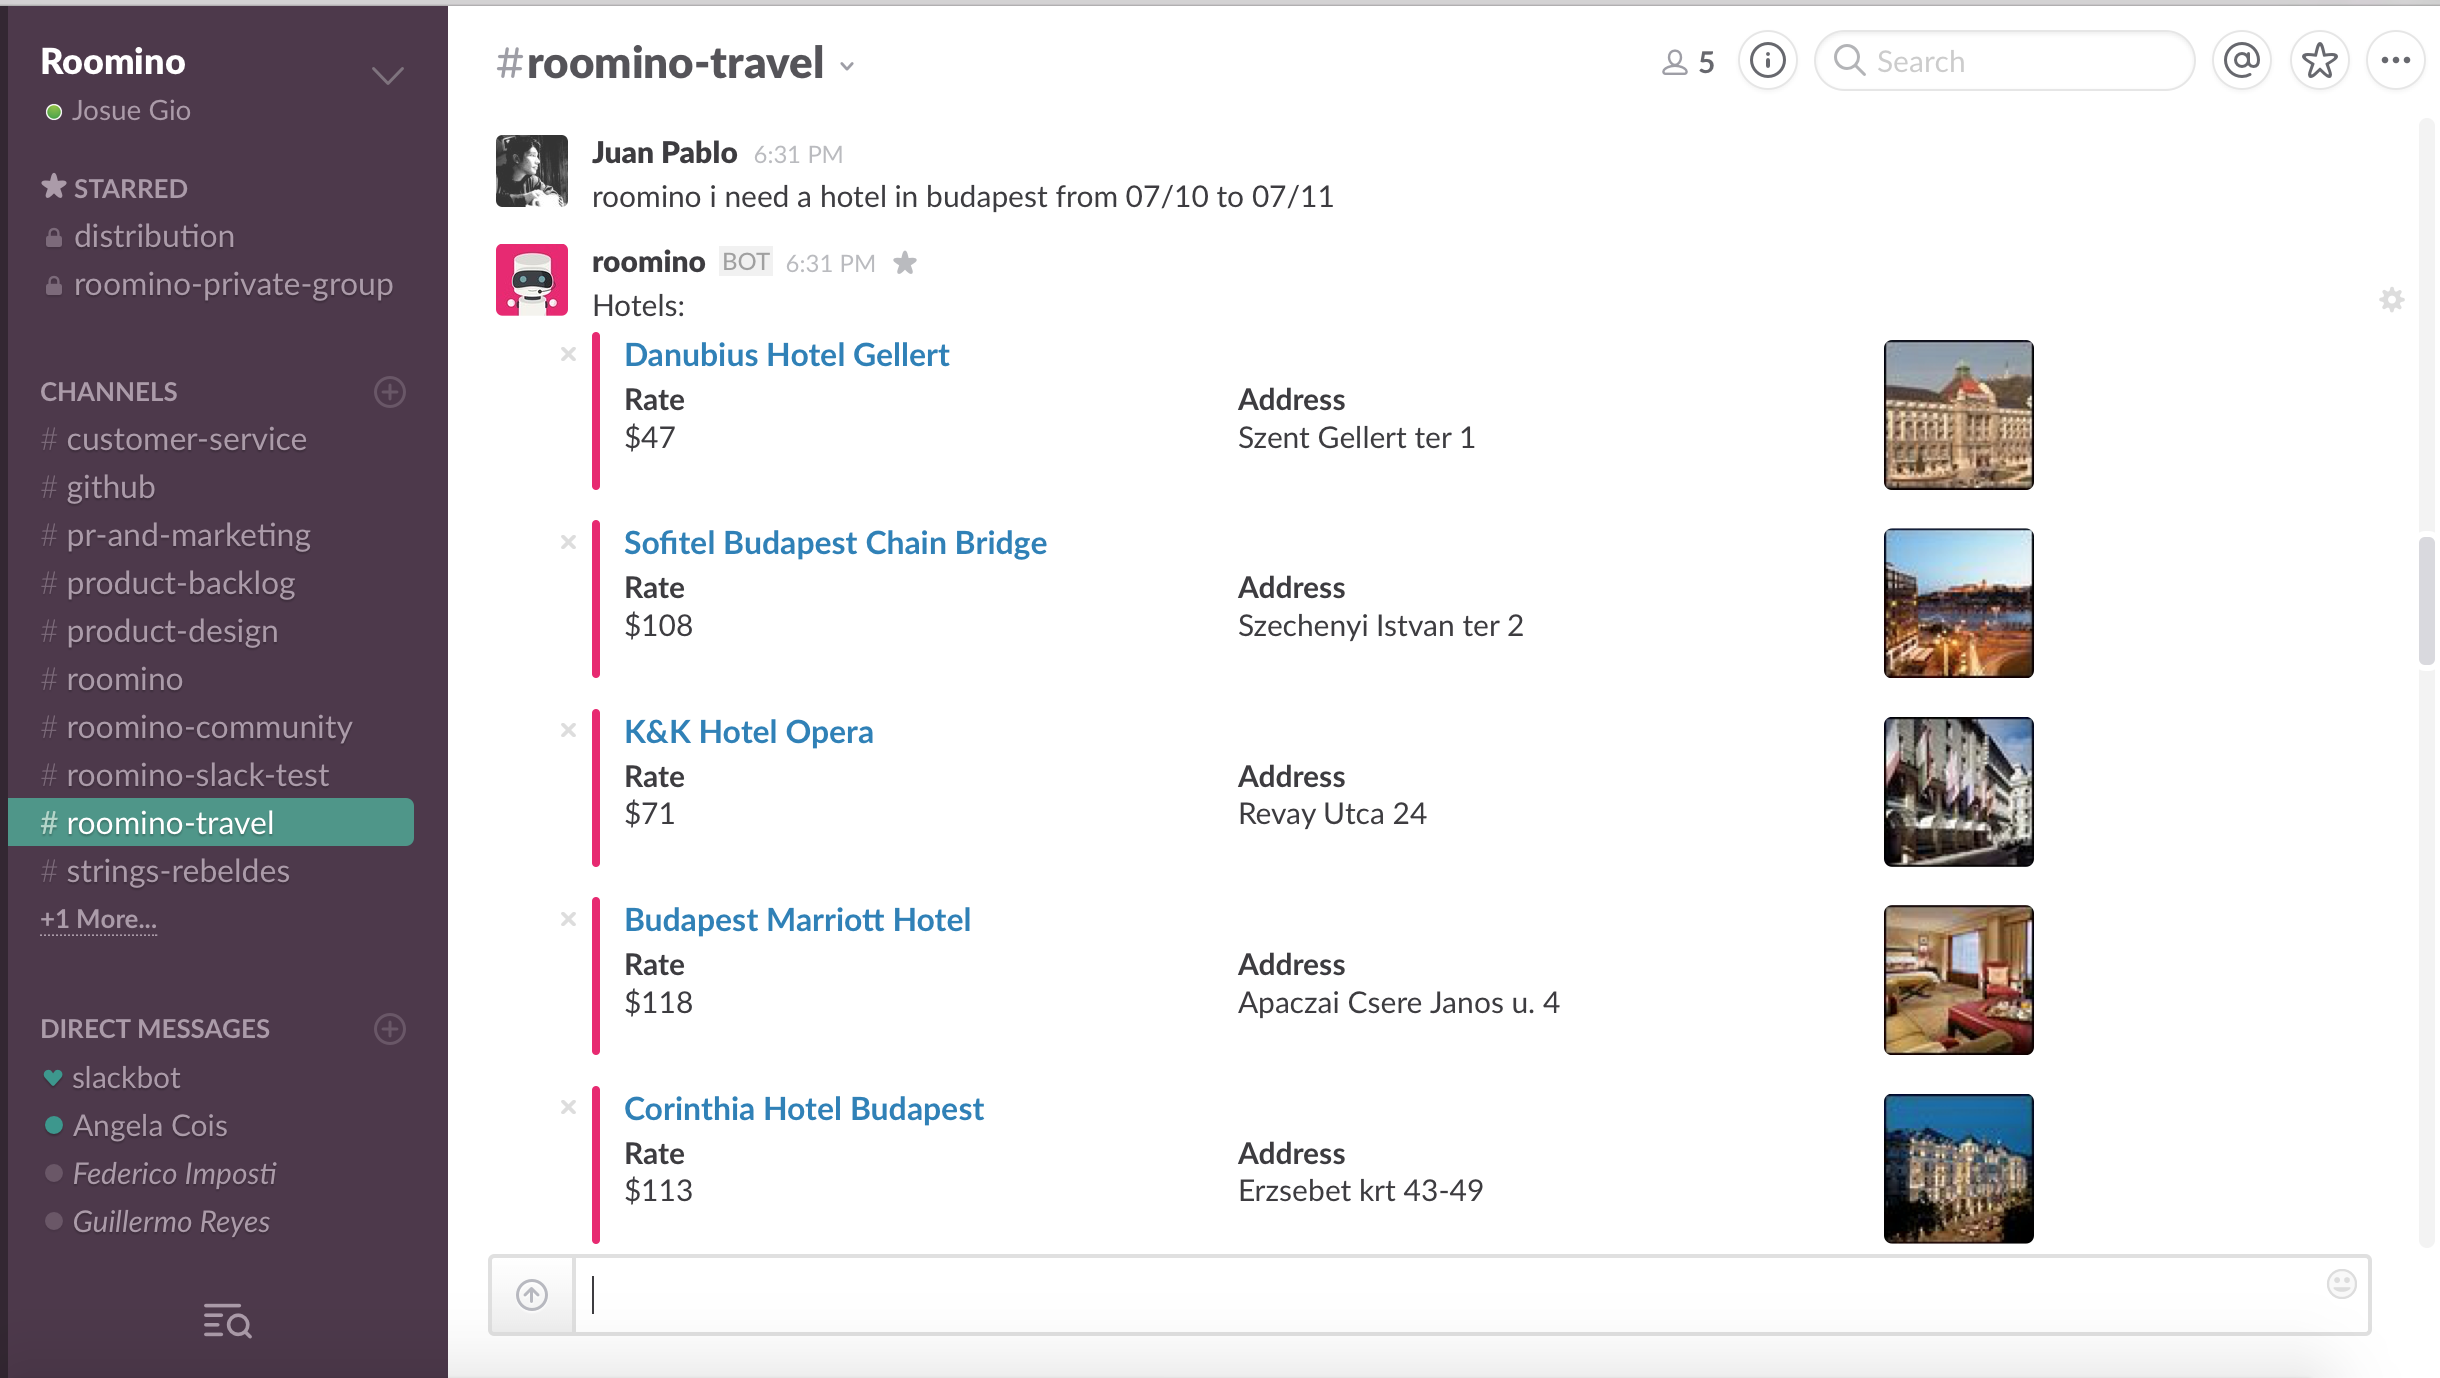Image resolution: width=2440 pixels, height=1378 pixels.
Task: Open the Sofitel Budapest Chain Bridge link
Action: 835,543
